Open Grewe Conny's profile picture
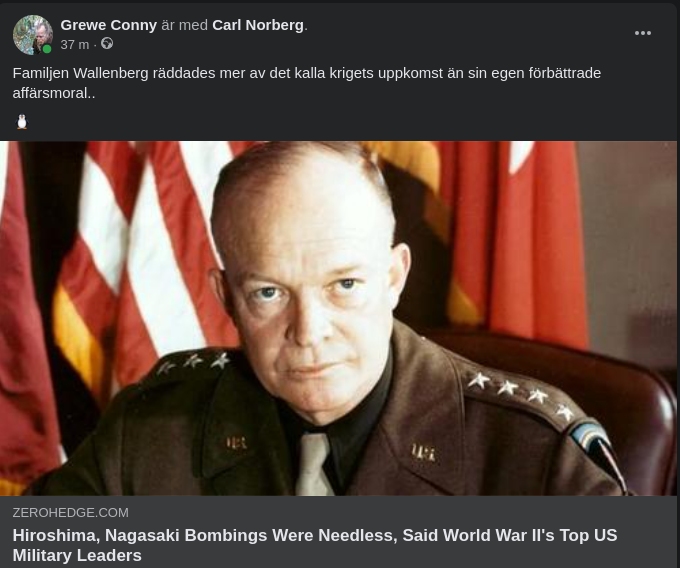The image size is (680, 568). 33,35
